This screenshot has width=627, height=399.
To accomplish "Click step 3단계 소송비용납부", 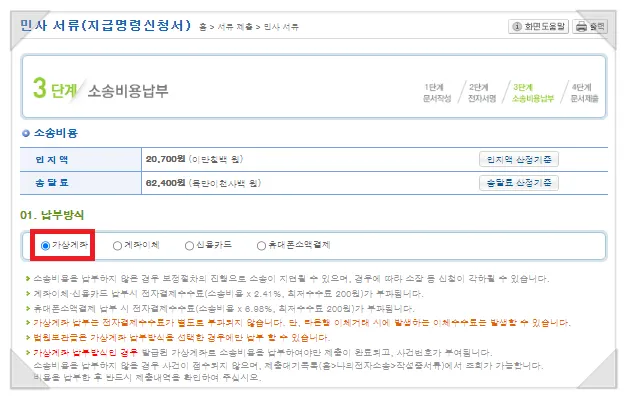I will point(533,93).
